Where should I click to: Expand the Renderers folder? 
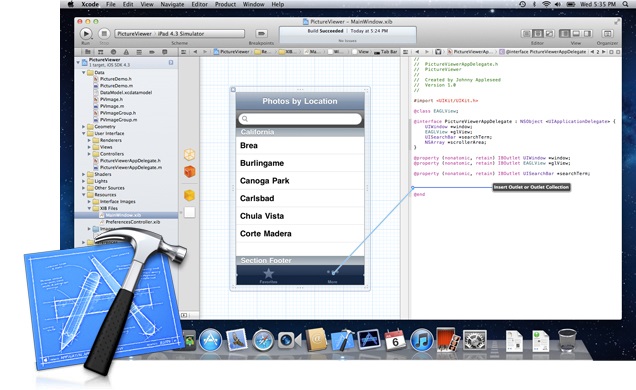coord(89,140)
